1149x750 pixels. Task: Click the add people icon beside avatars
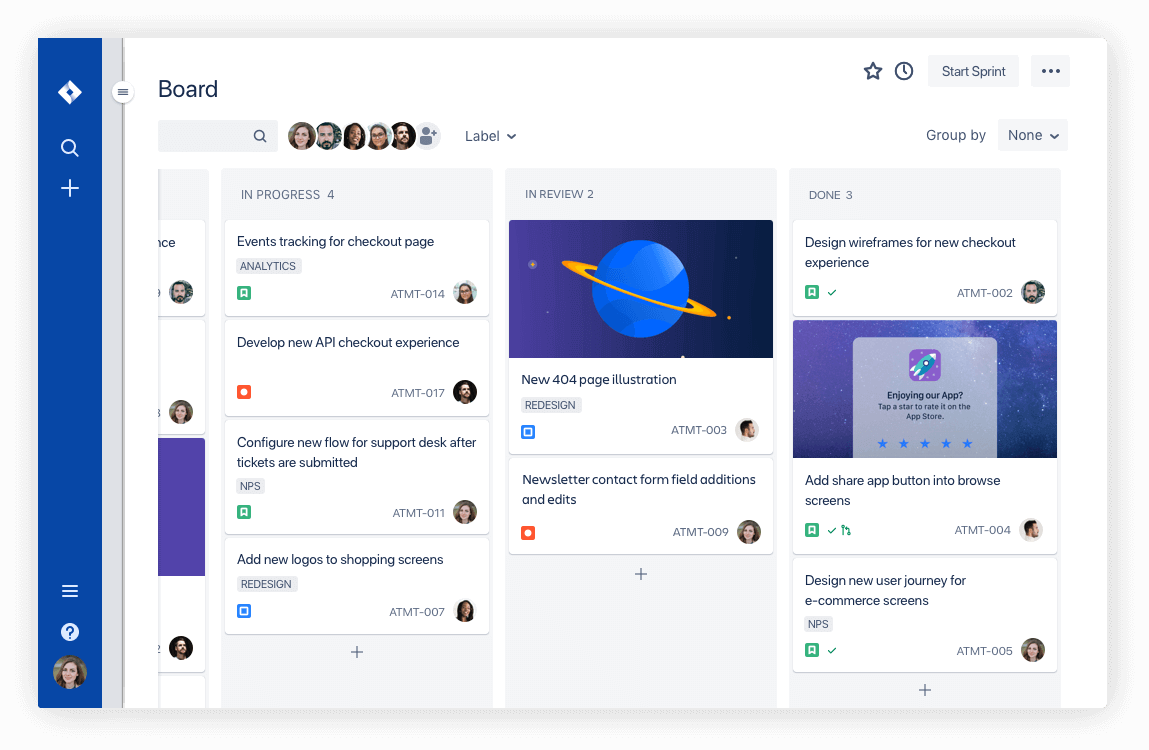point(428,136)
